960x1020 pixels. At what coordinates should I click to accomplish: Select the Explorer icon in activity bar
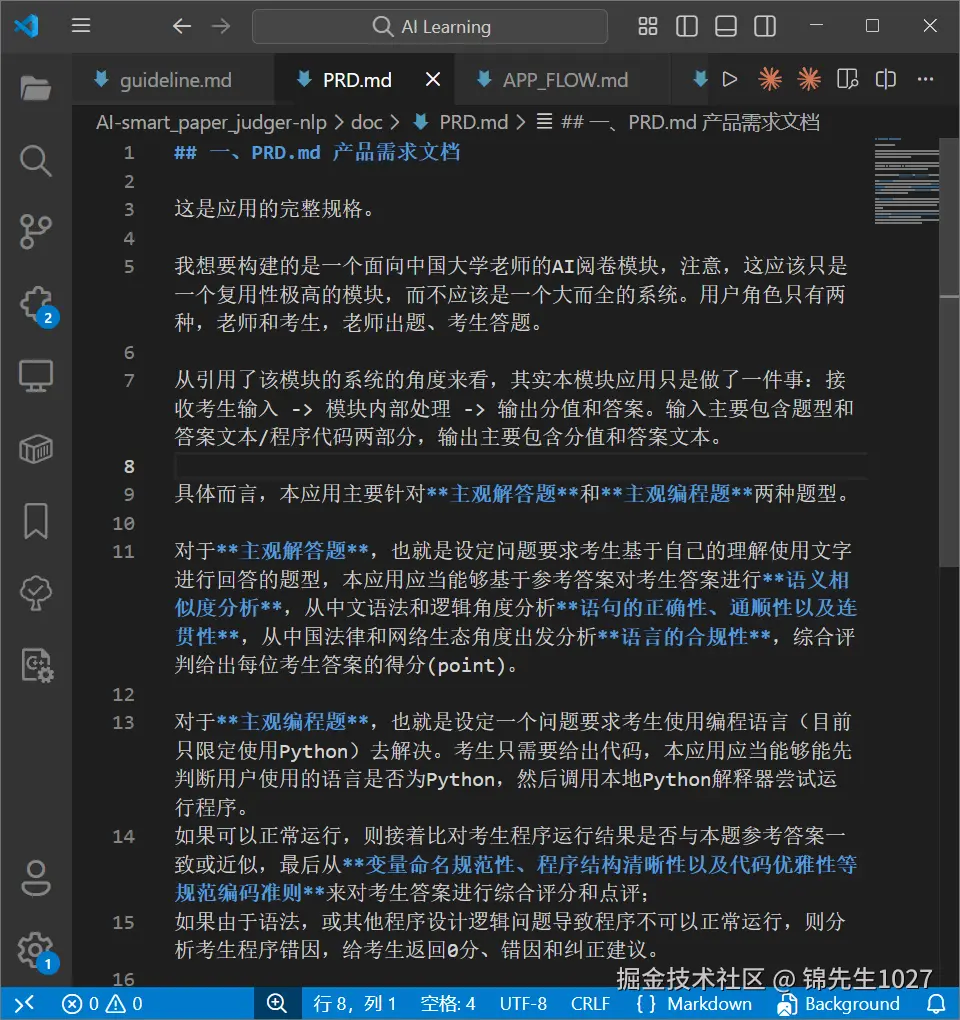click(35, 87)
